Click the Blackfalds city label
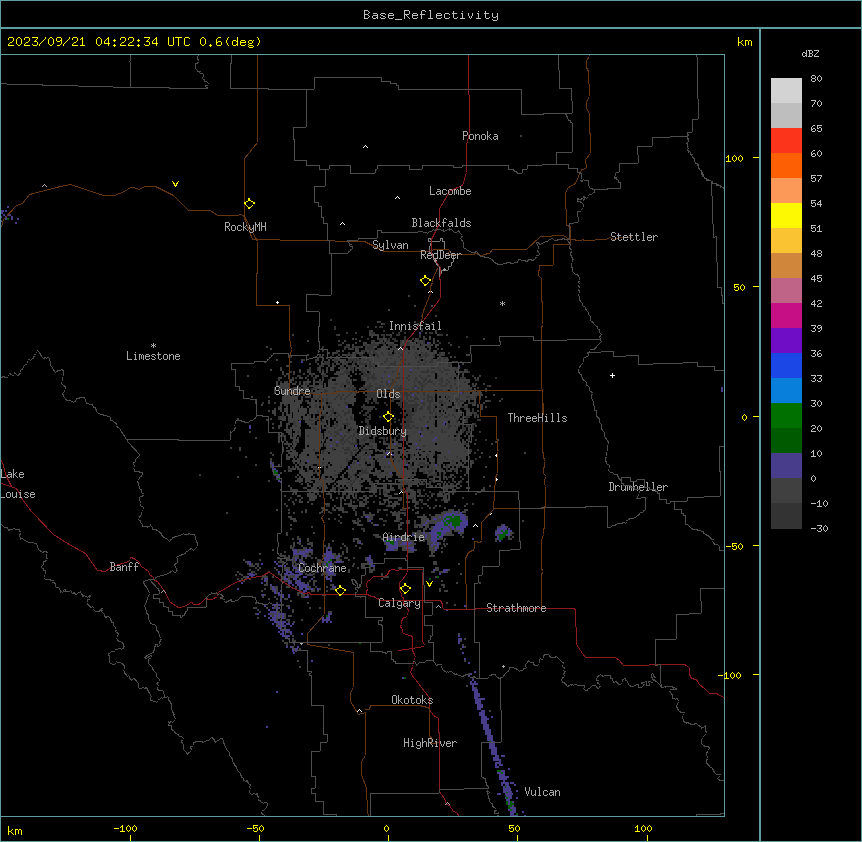 (x=441, y=223)
